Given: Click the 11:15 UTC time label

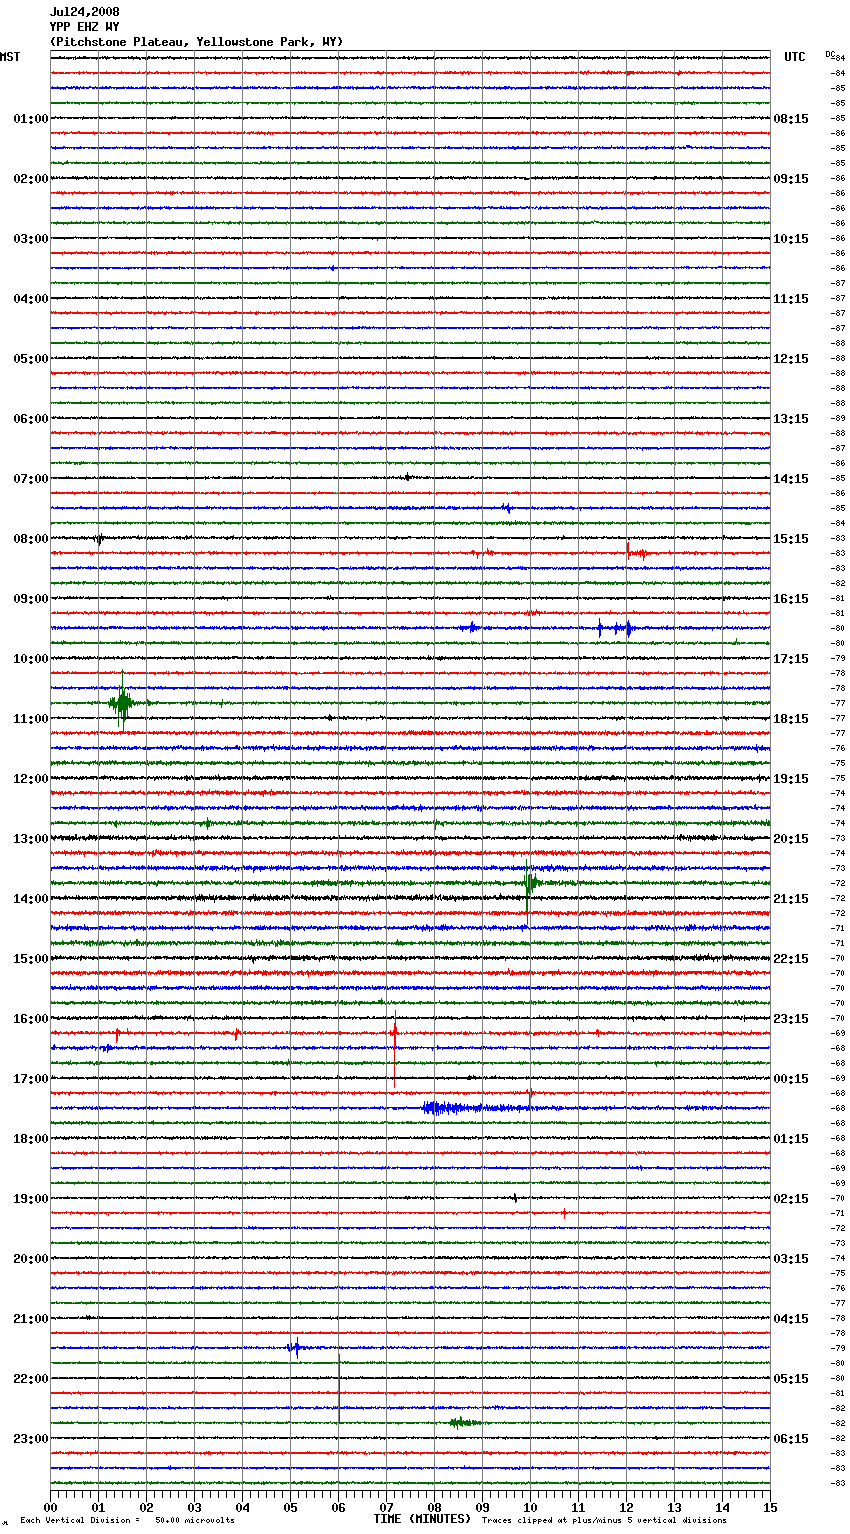Looking at the screenshot, I should (791, 299).
